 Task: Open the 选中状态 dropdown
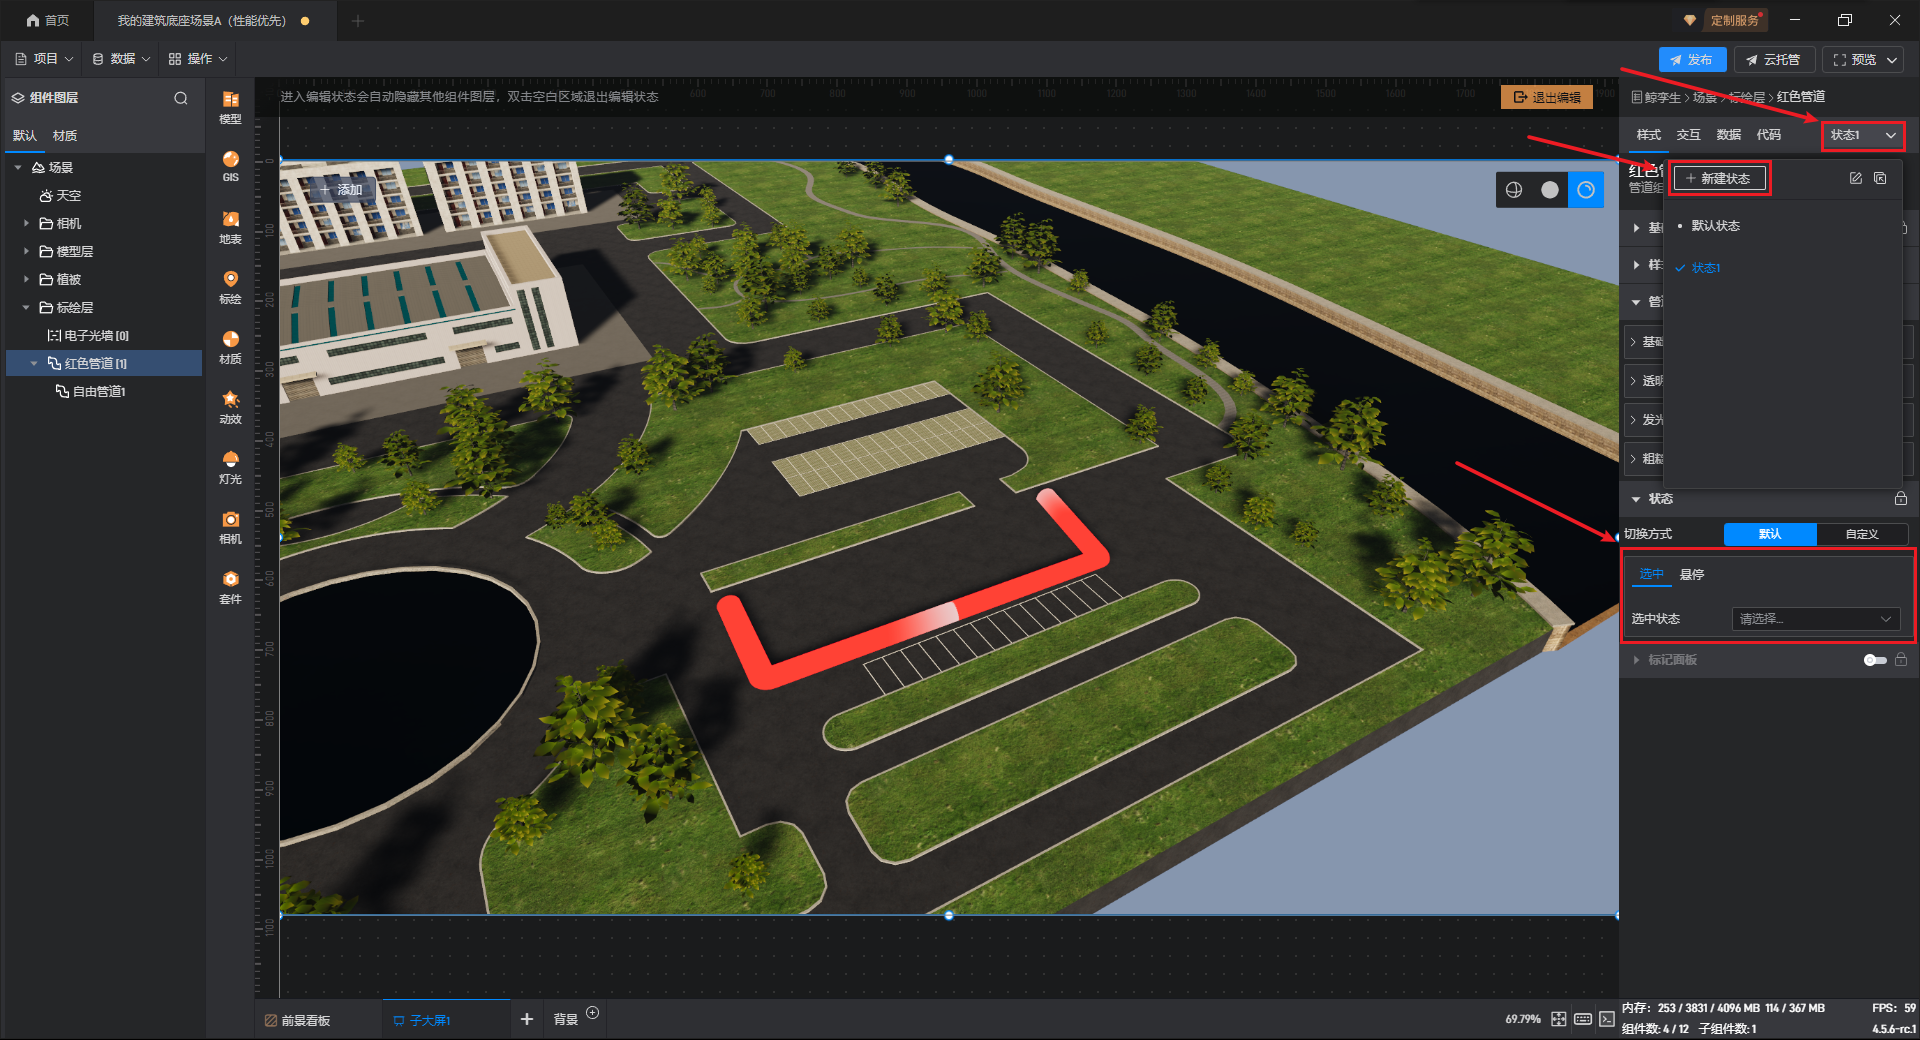pos(1816,619)
